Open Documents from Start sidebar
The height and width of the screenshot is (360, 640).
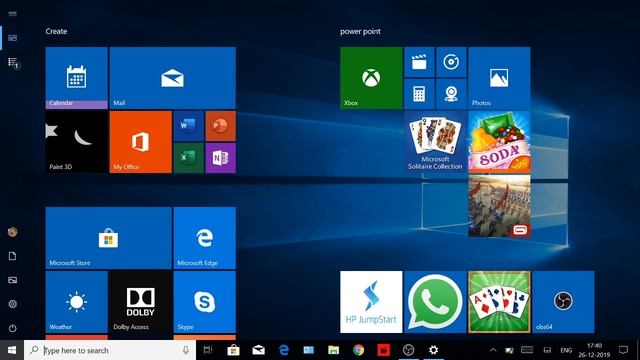12,256
